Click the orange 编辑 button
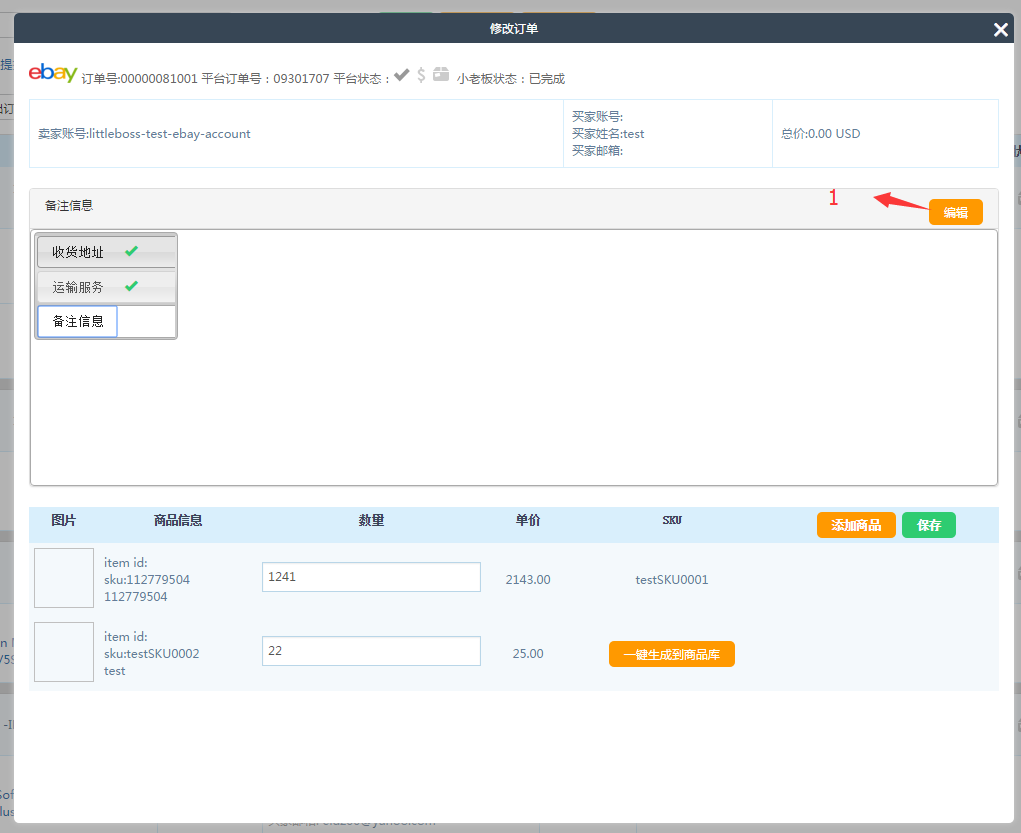This screenshot has height=833, width=1021. pos(955,212)
